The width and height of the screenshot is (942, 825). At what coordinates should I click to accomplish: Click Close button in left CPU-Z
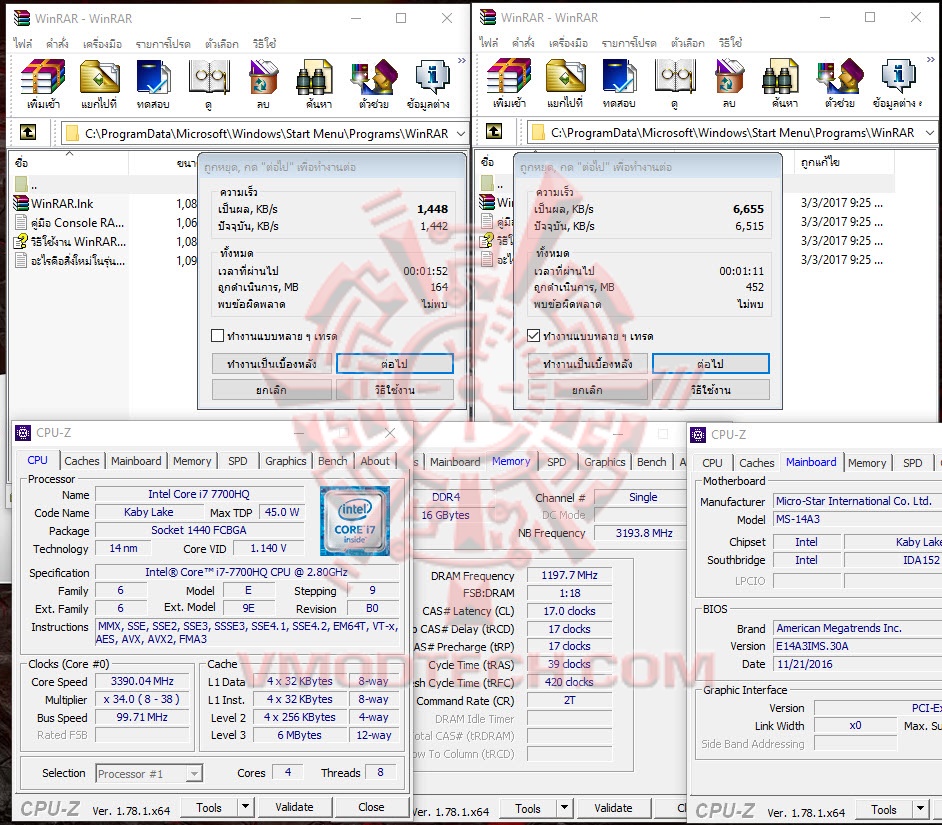point(371,807)
